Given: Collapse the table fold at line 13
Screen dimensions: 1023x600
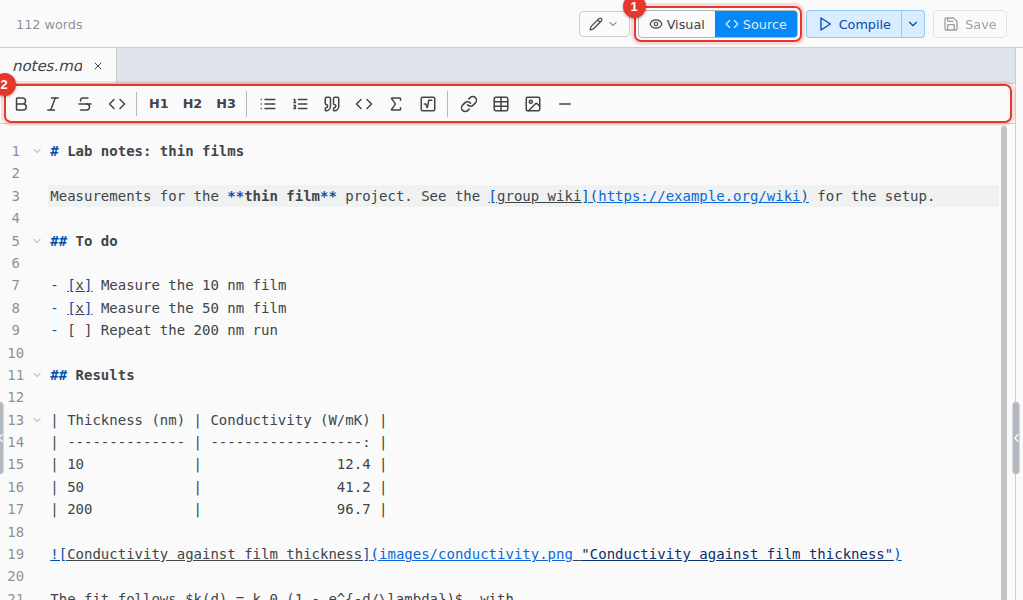Looking at the screenshot, I should (x=37, y=420).
